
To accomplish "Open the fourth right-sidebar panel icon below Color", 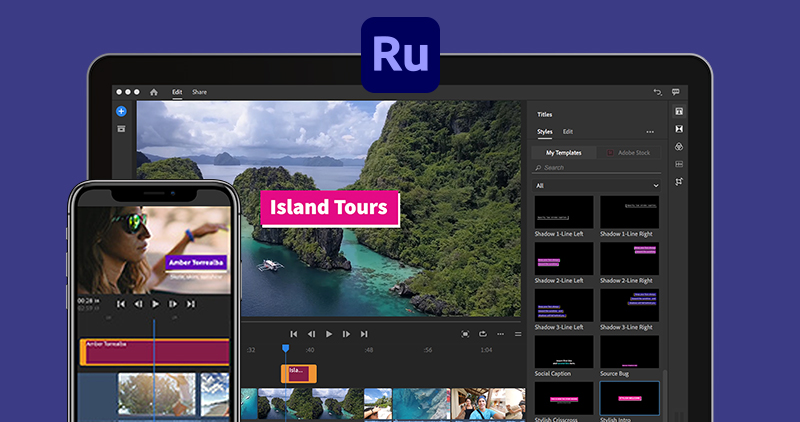I will [x=679, y=164].
